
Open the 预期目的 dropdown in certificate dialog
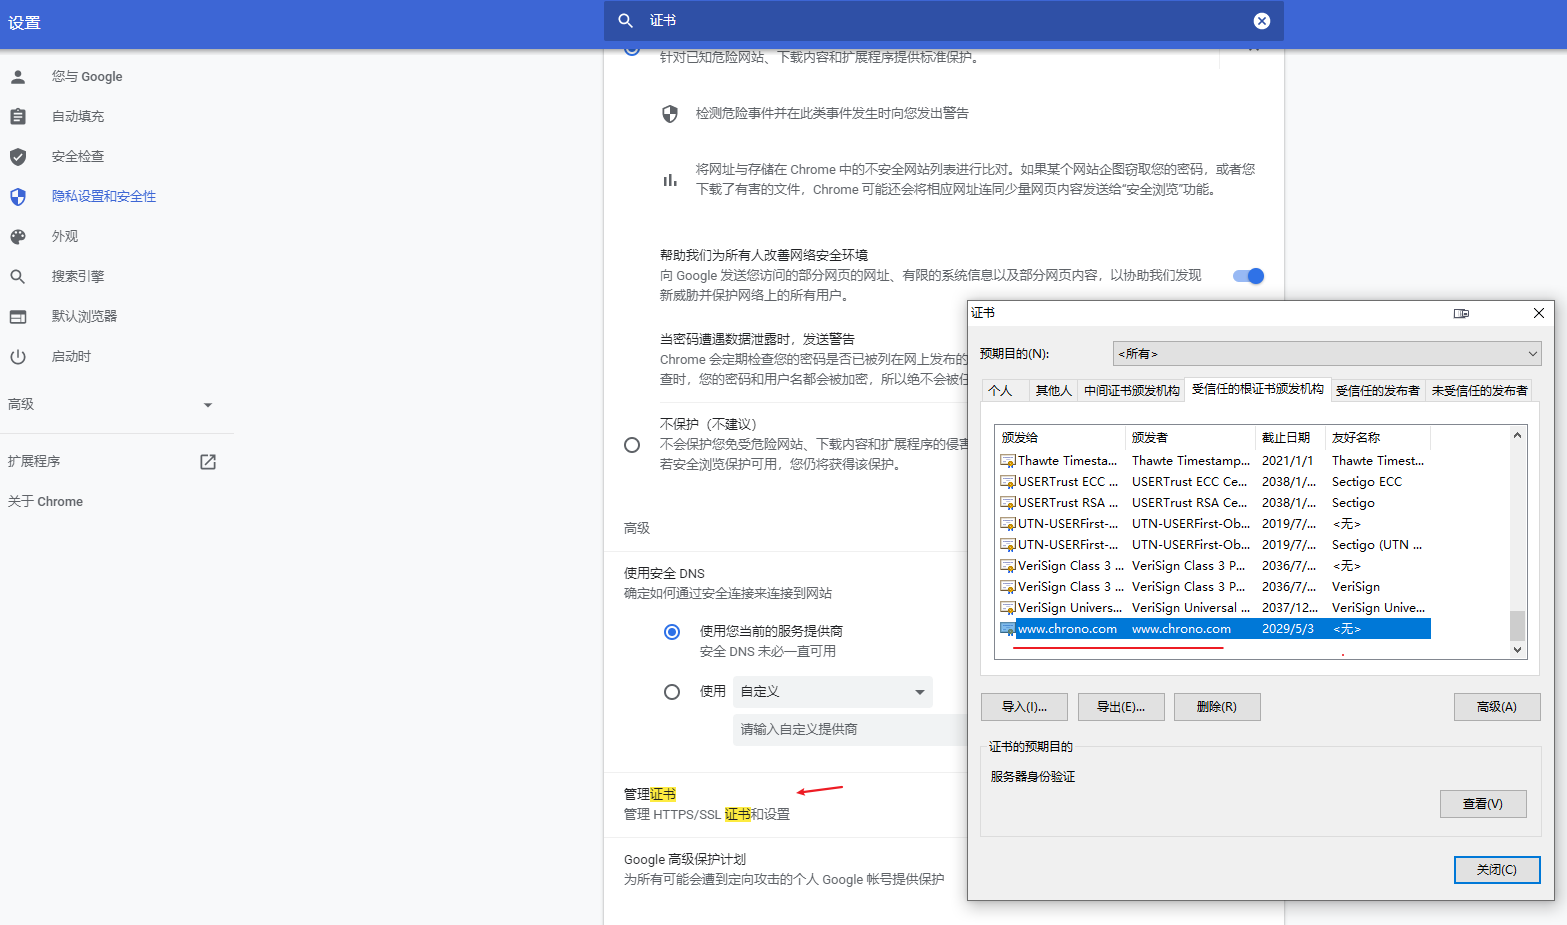click(x=1326, y=354)
